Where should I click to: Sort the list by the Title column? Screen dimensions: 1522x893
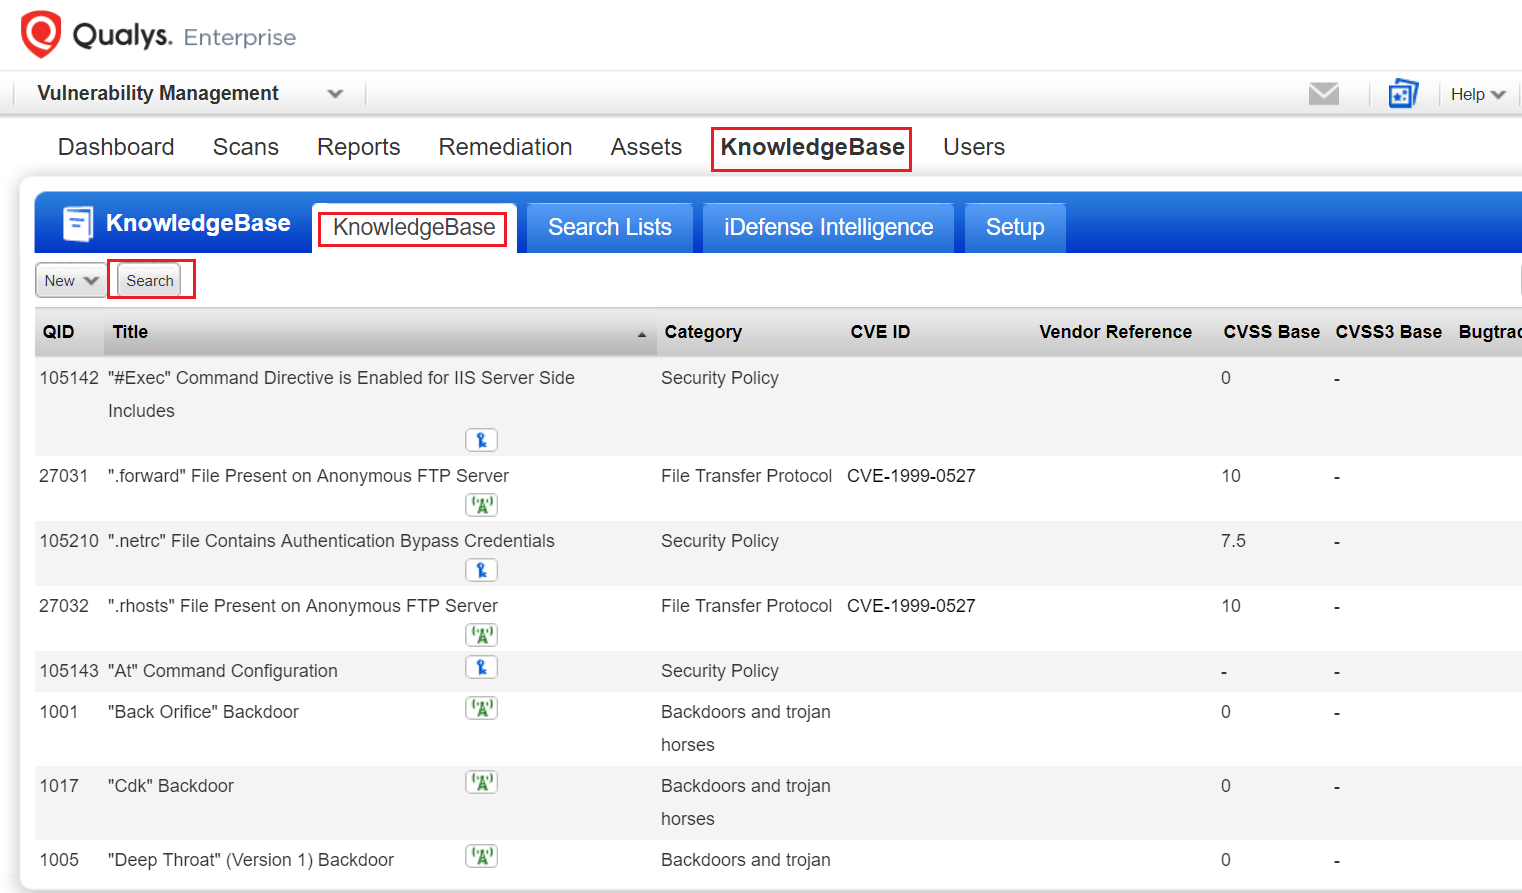tap(130, 331)
